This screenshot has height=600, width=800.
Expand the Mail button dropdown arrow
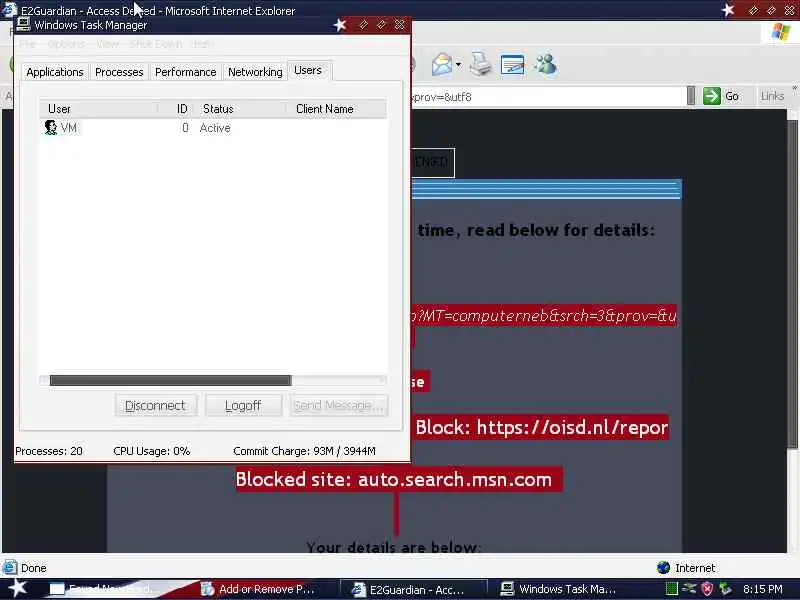click(x=458, y=65)
